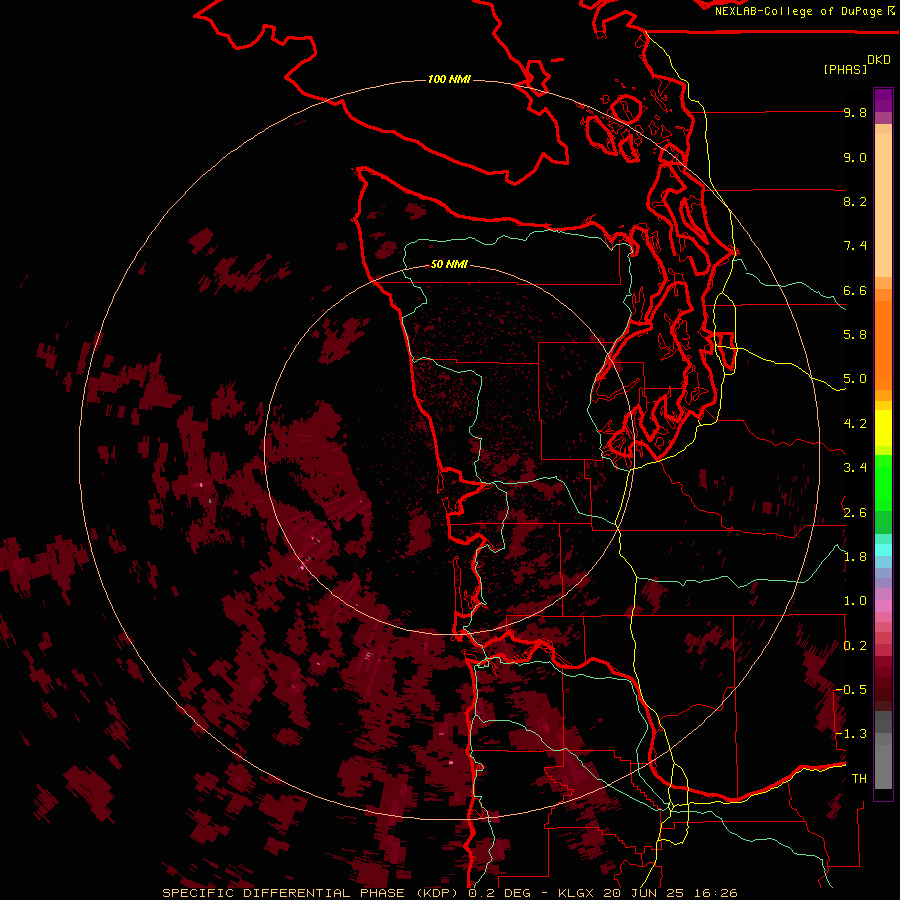Pick the orange band on the color scale
Image resolution: width=900 pixels, height=900 pixels.
[883, 344]
